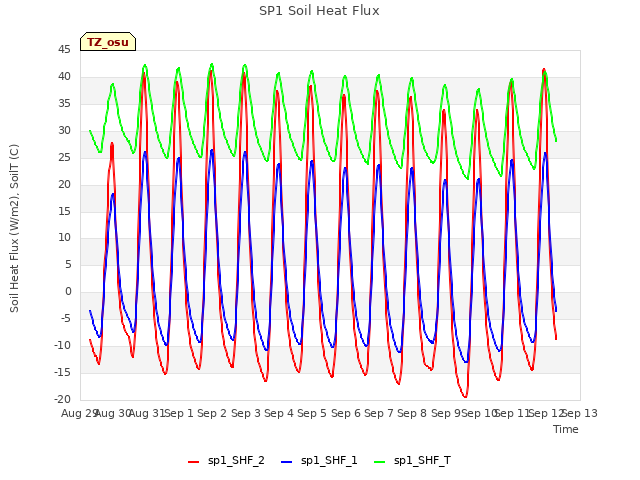Click the green sp1_SHF_T legend swatch
Image resolution: width=640 pixels, height=480 pixels.
pyautogui.click(x=380, y=462)
